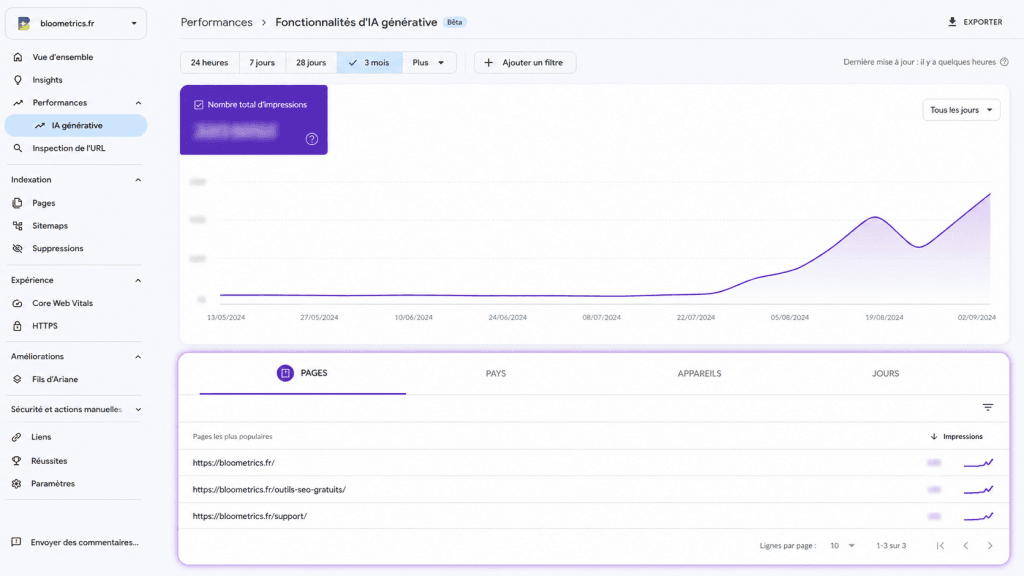Viewport: 1024px width, 576px height.
Task: Click the Inspection de l'URL magnifier icon
Action: 18,148
